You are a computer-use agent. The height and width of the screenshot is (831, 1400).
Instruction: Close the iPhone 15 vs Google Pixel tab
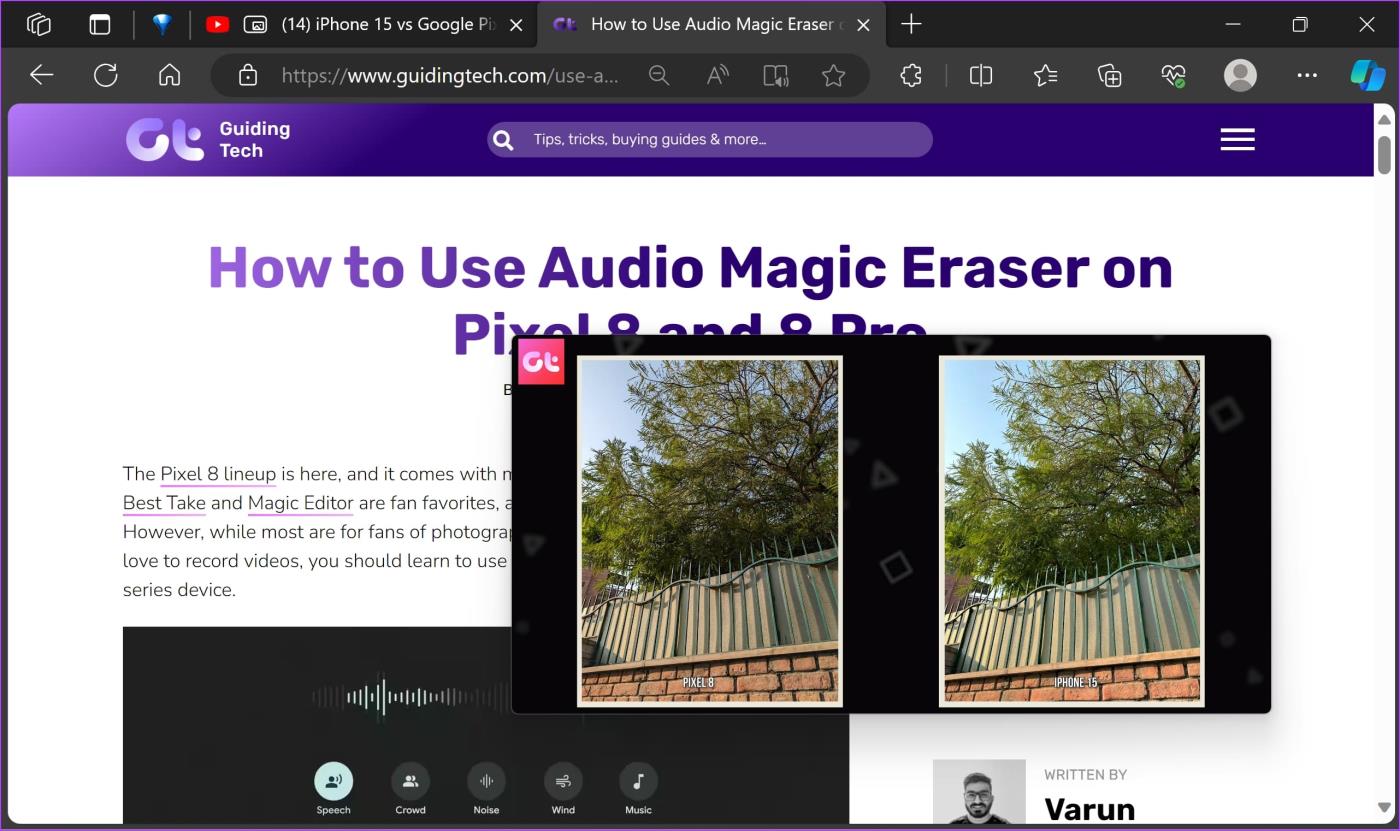click(516, 25)
